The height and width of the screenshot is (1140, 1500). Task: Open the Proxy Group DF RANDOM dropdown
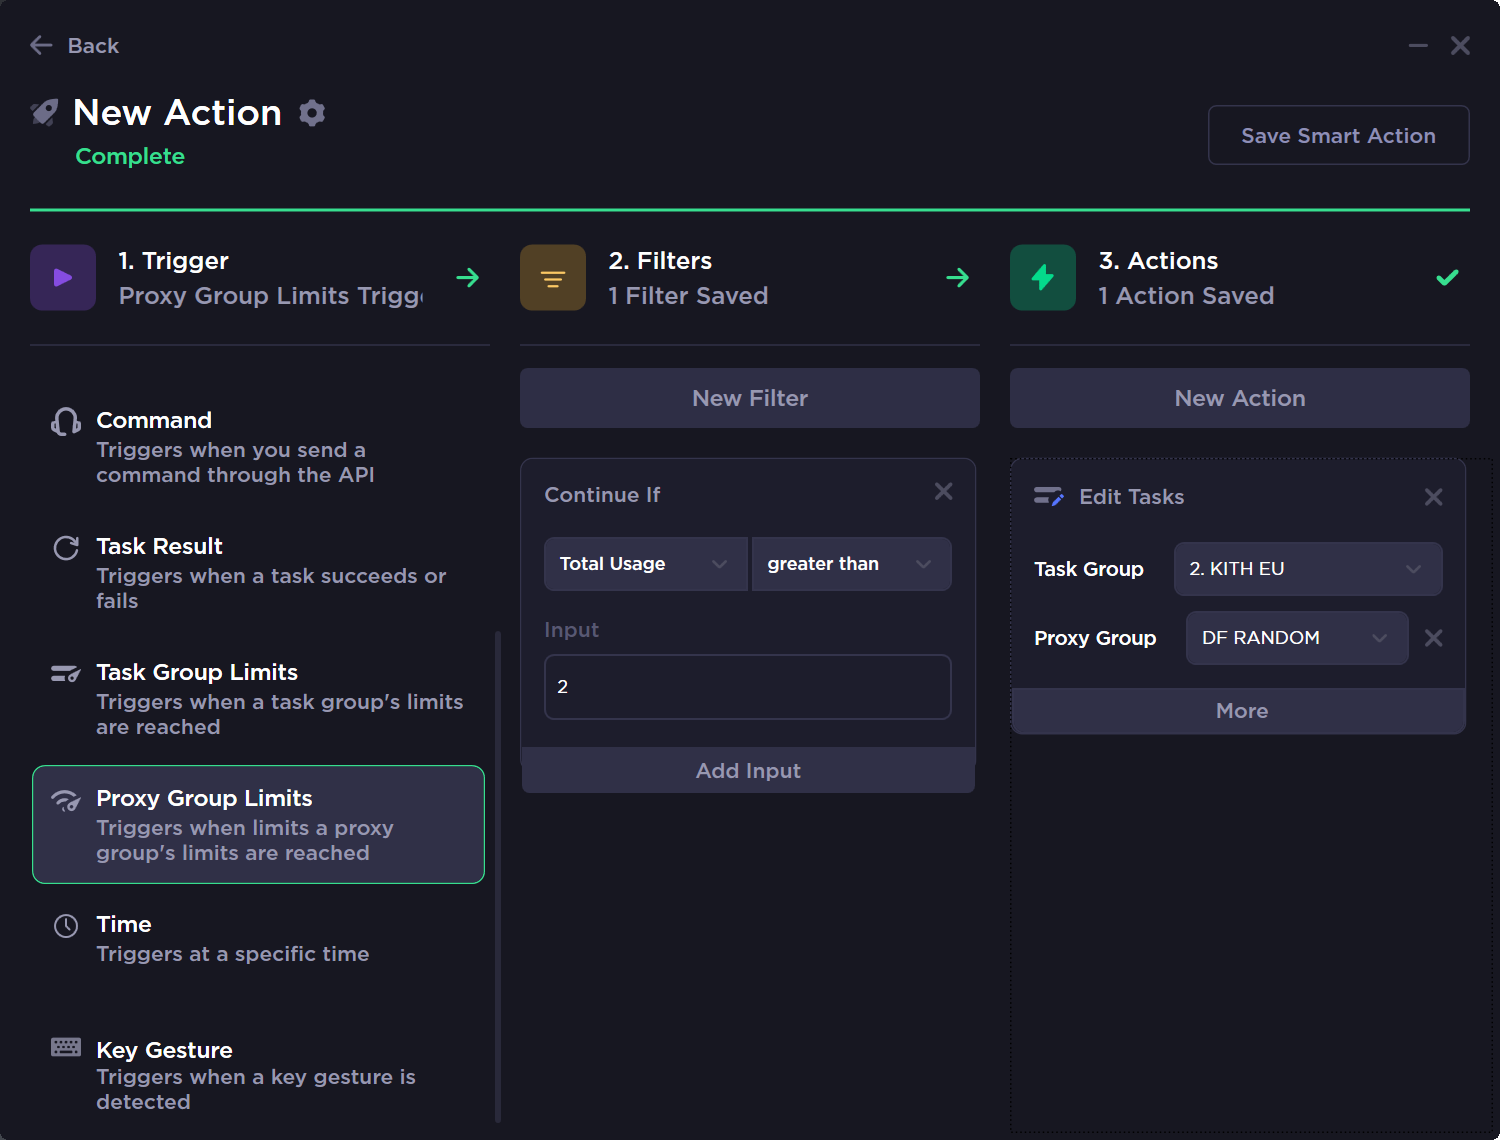click(1297, 638)
